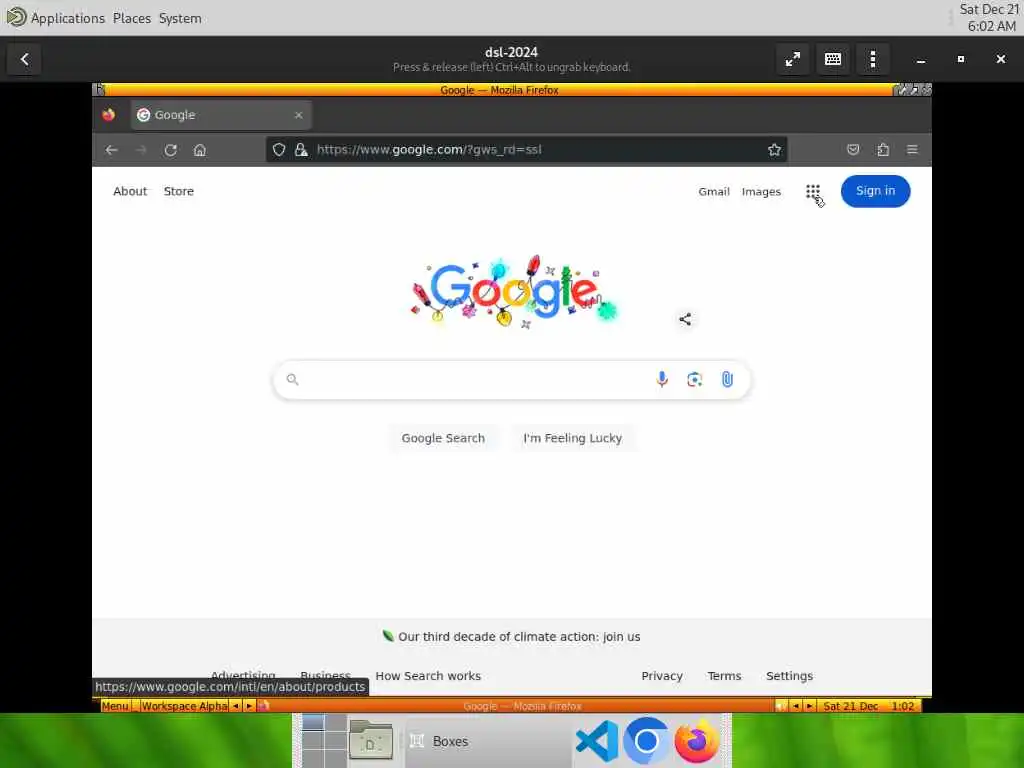Launch Visual Studio Code from the dock
Screen dimensions: 1024x768
pos(598,741)
